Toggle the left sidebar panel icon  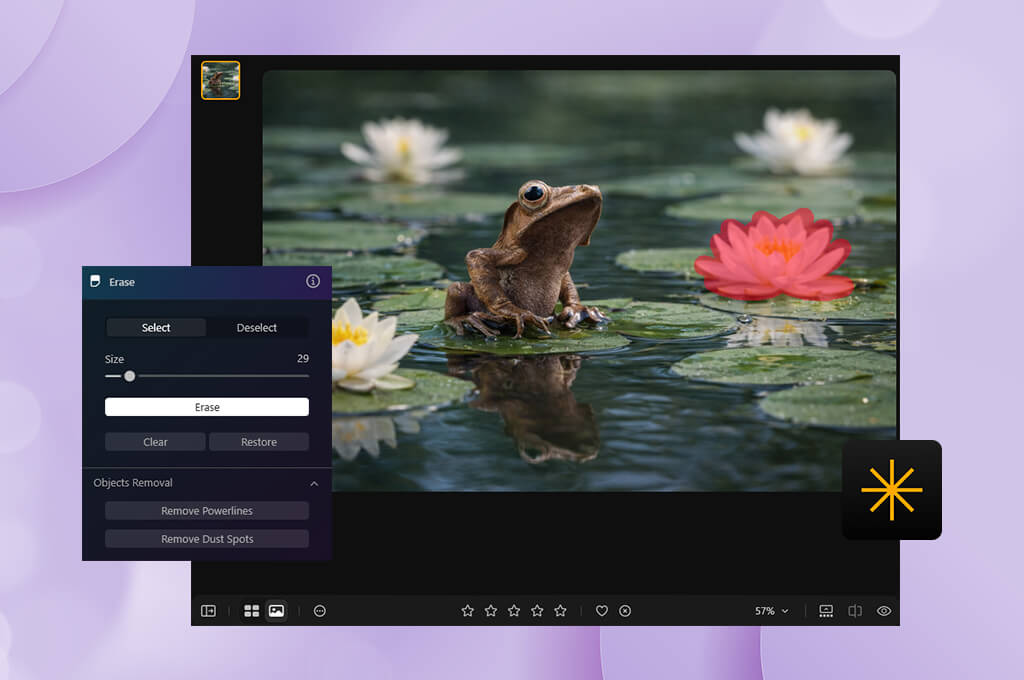[208, 611]
